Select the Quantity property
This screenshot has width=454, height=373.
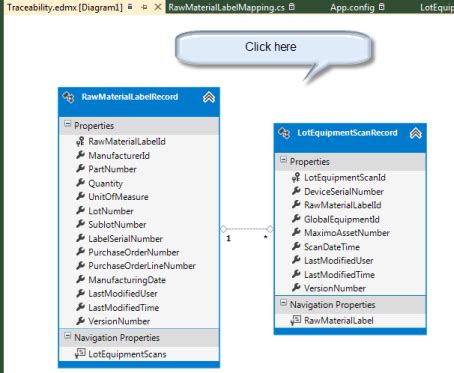pyautogui.click(x=105, y=183)
